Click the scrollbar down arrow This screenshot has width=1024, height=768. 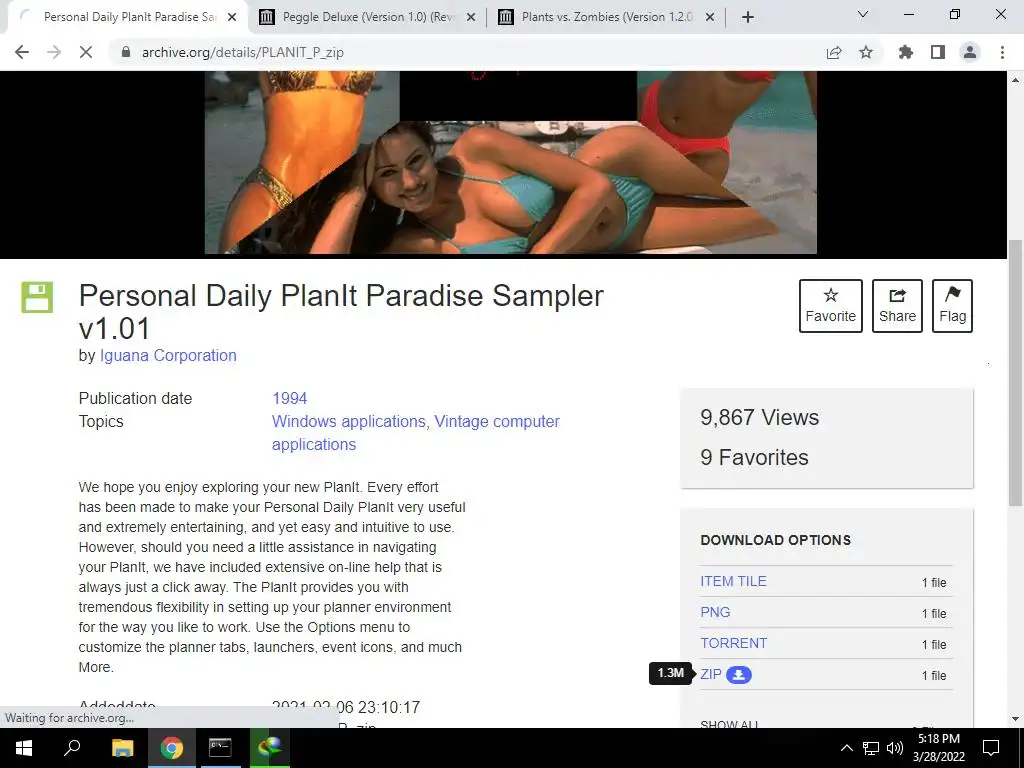tap(1015, 719)
